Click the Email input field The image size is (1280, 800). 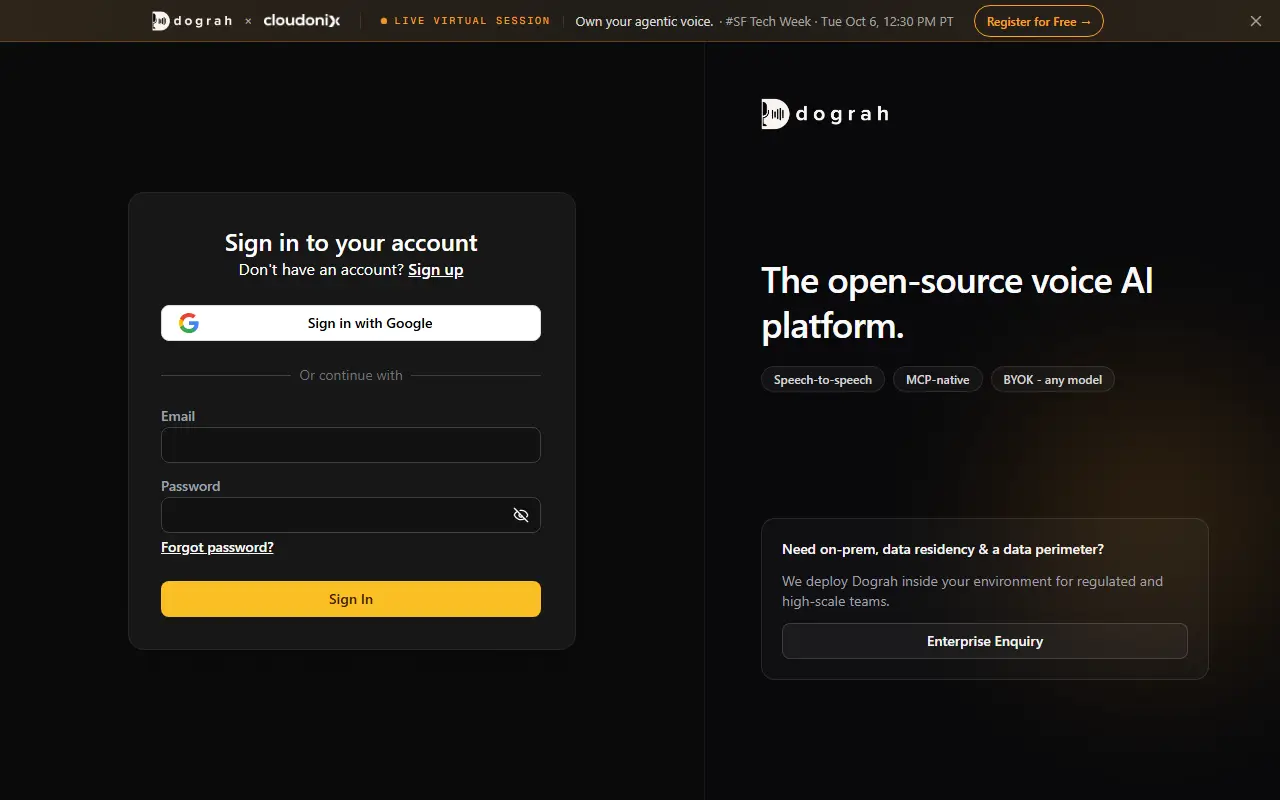click(351, 445)
